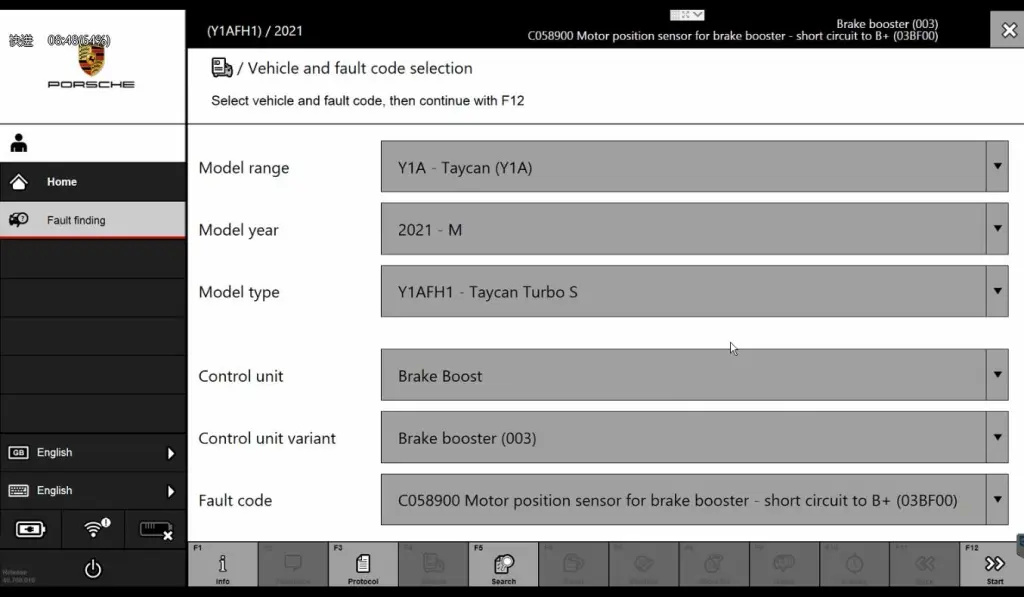Expand the keyboard English language selector

(x=92, y=491)
